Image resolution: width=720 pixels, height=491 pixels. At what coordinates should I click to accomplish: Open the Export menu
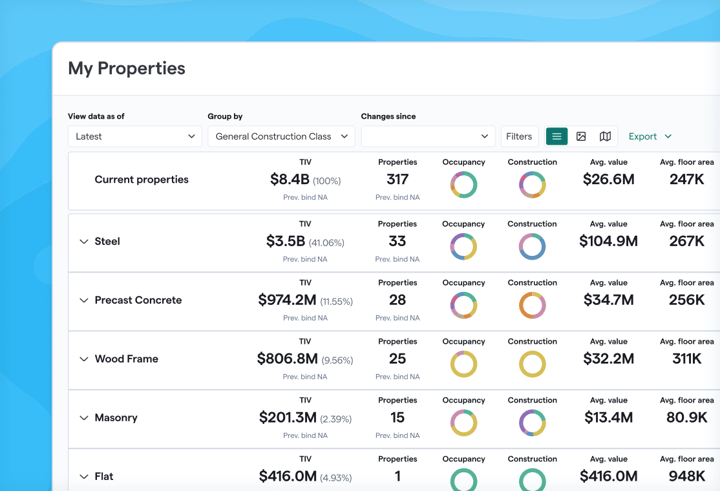650,136
